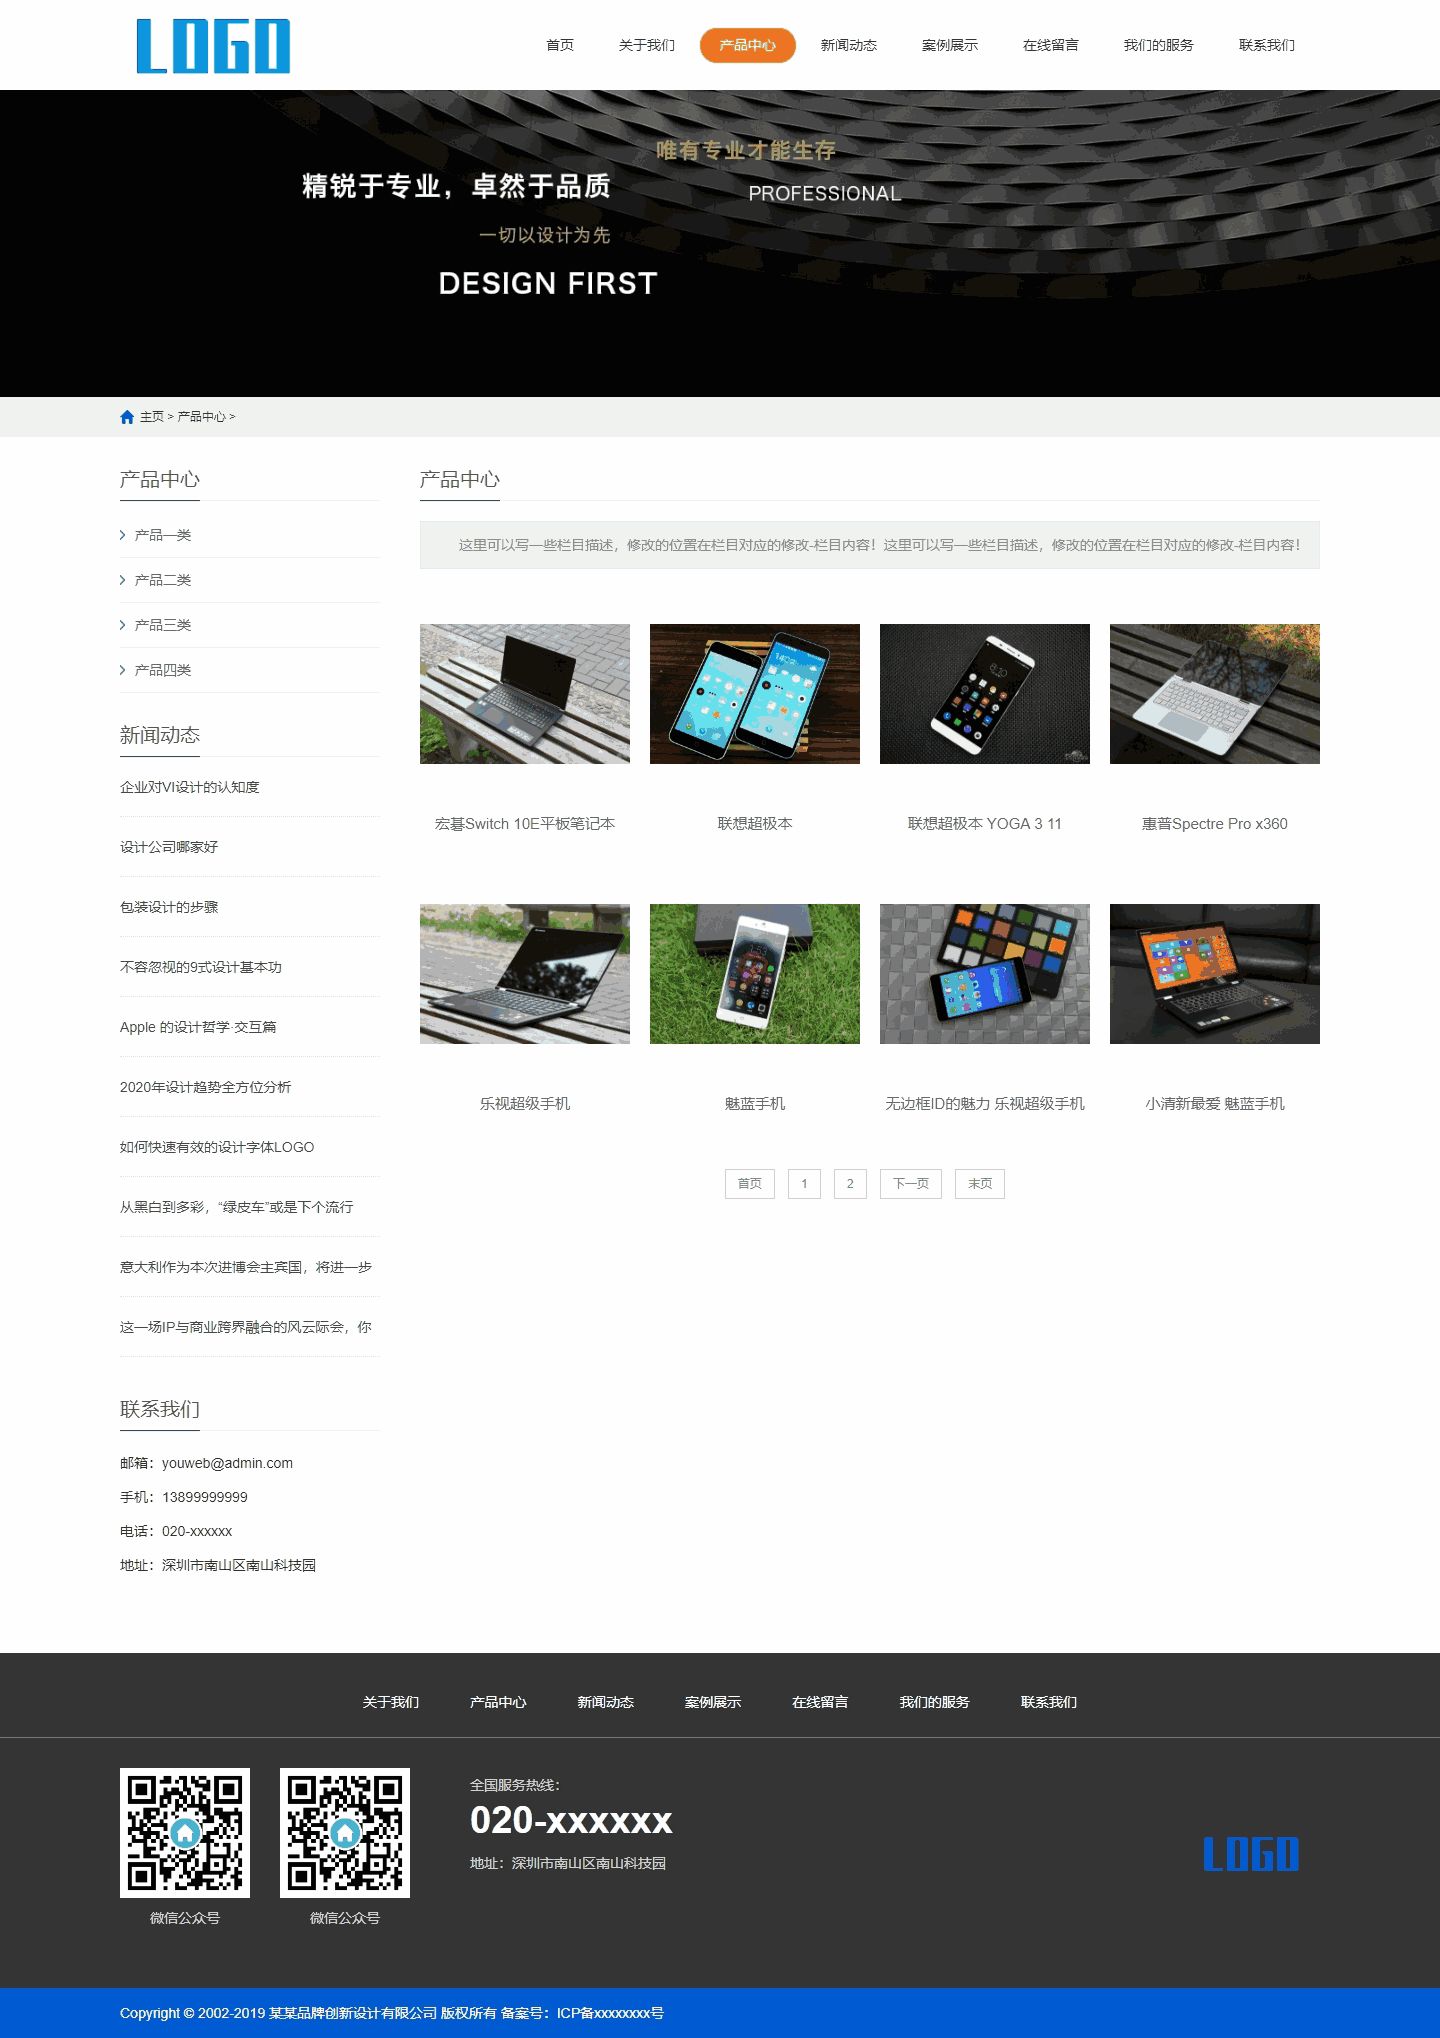Click the first WeChat QR code
Image resolution: width=1440 pixels, height=2038 pixels.
[185, 1832]
